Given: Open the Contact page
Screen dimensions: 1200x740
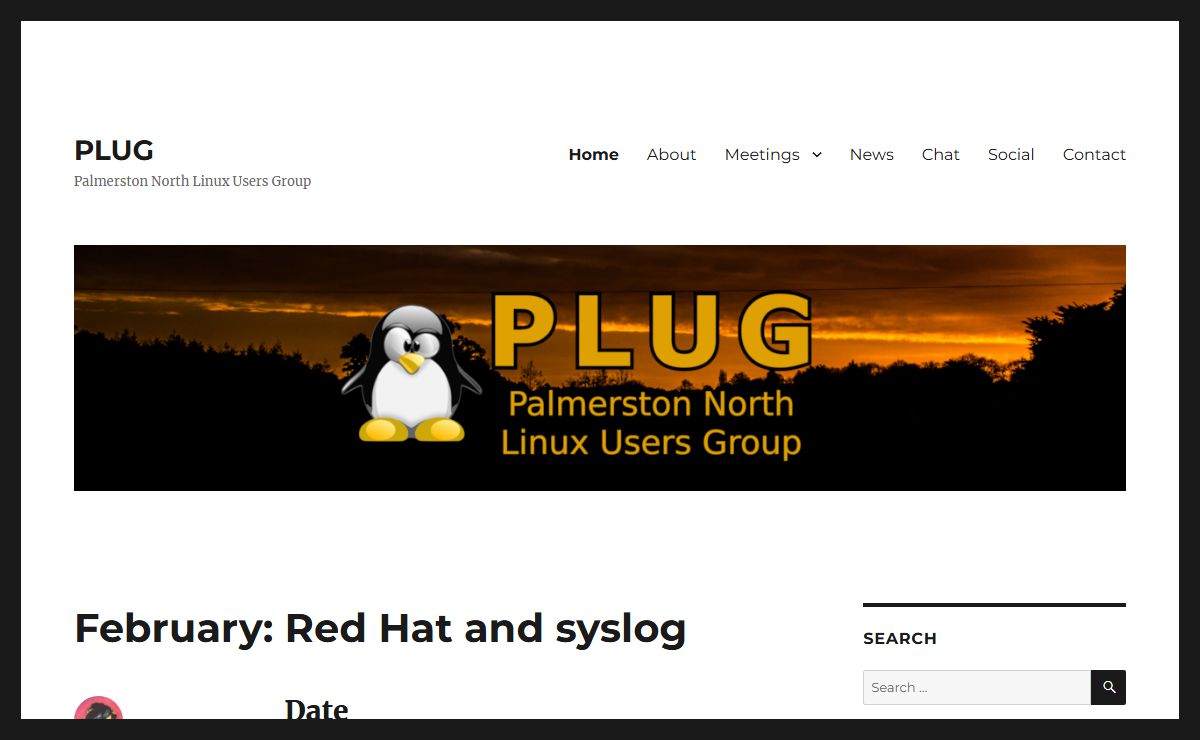Looking at the screenshot, I should pyautogui.click(x=1094, y=154).
